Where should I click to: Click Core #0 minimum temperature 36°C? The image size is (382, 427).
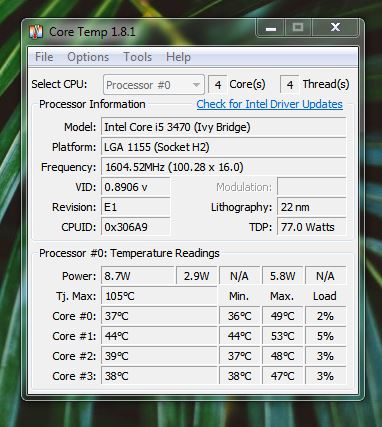[239, 316]
